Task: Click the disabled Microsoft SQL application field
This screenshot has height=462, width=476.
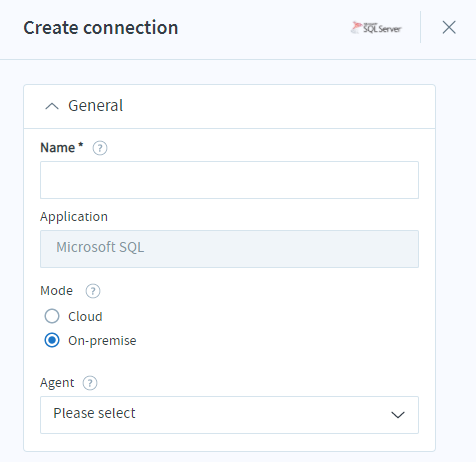Action: tap(229, 249)
